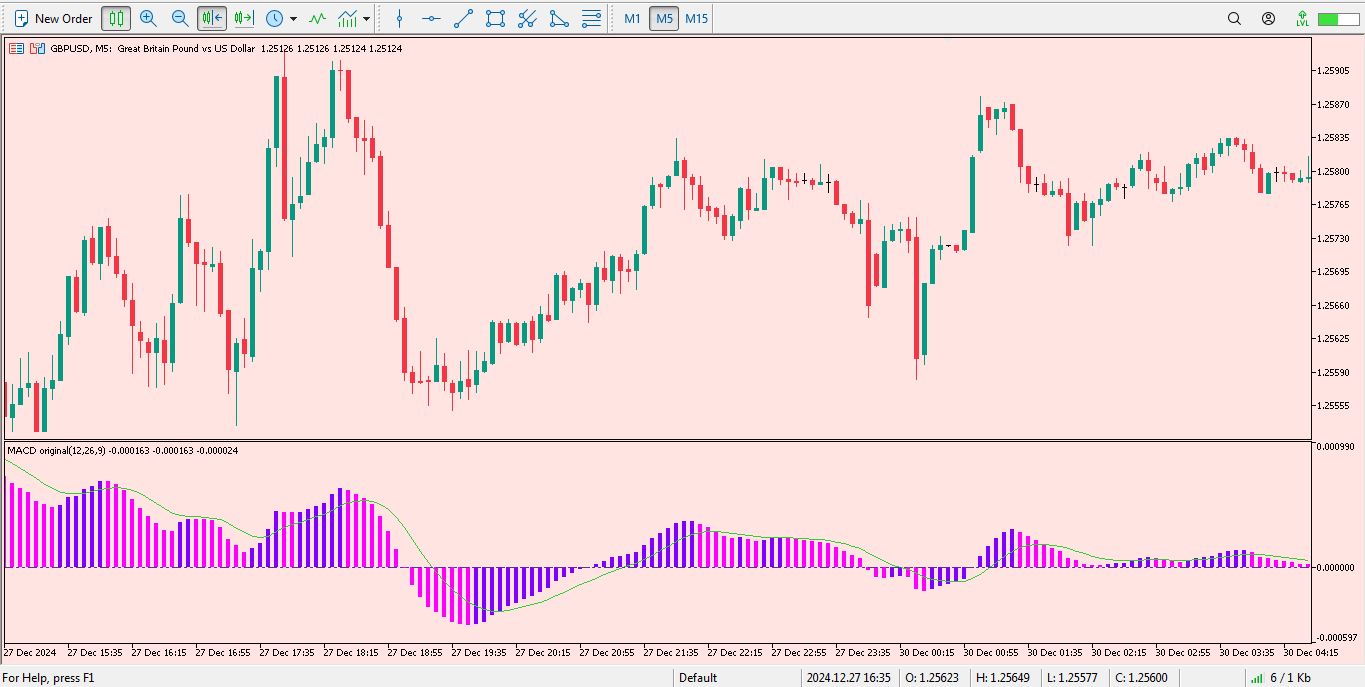Open the objects list icon
The image size is (1365, 687).
coord(592,18)
